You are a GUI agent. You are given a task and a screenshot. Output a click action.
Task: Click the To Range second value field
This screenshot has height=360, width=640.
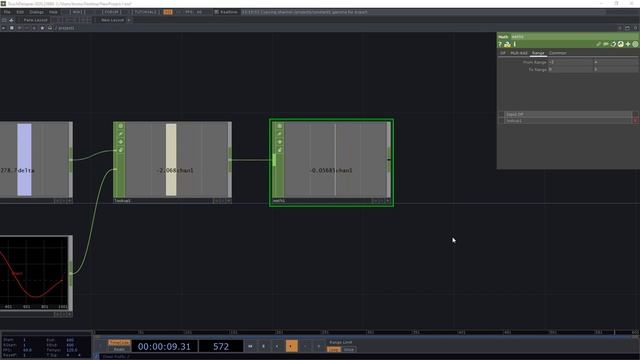(615, 70)
